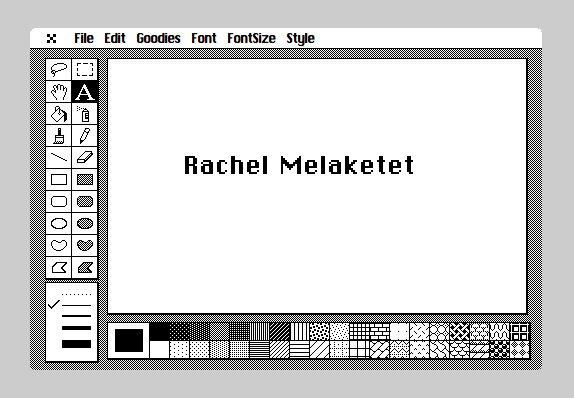Viewport: 574px width, 398px height.
Task: Choose the filled Rectangle tool
Action: pos(85,179)
